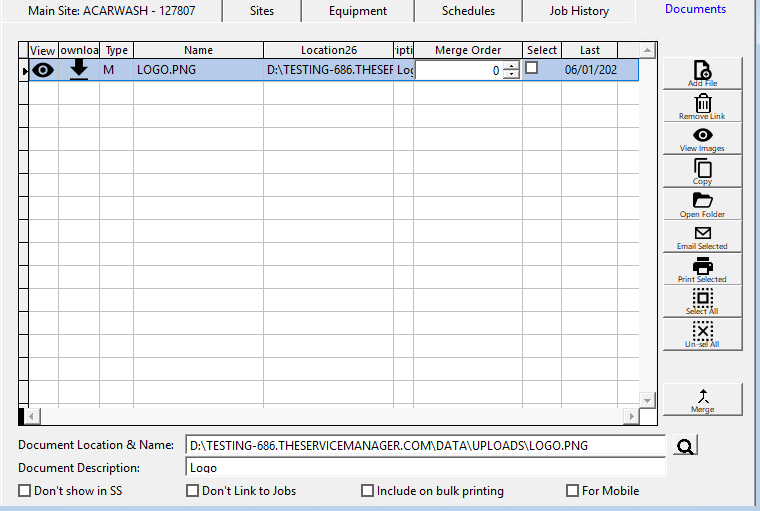Click the Un-sel All icon button
This screenshot has width=760, height=511.
[702, 334]
